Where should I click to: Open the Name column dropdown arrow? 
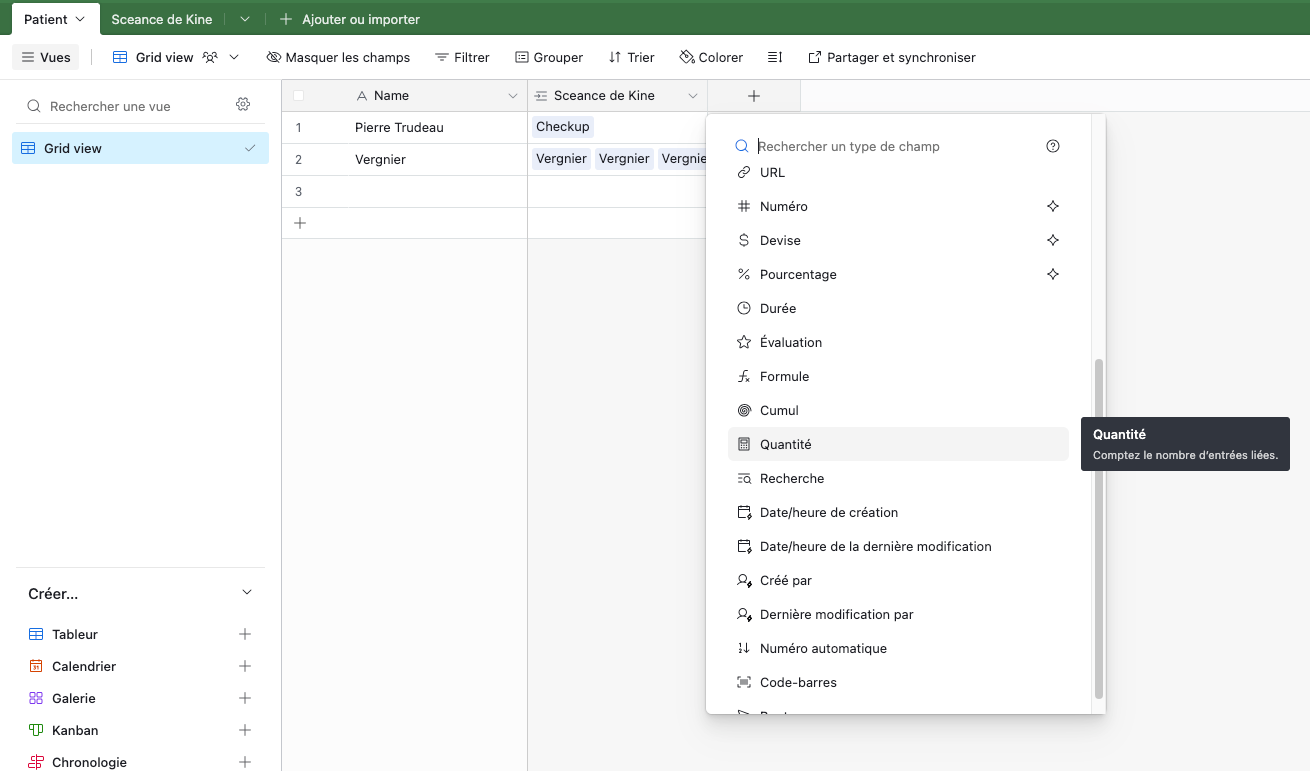(513, 96)
